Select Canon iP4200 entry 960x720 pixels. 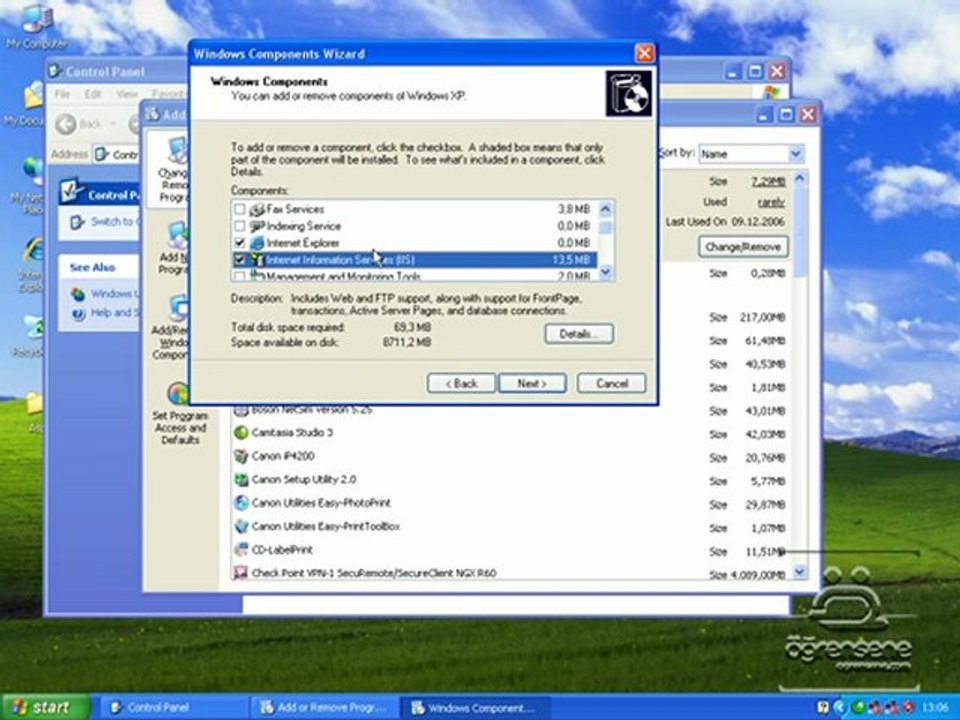(283, 456)
